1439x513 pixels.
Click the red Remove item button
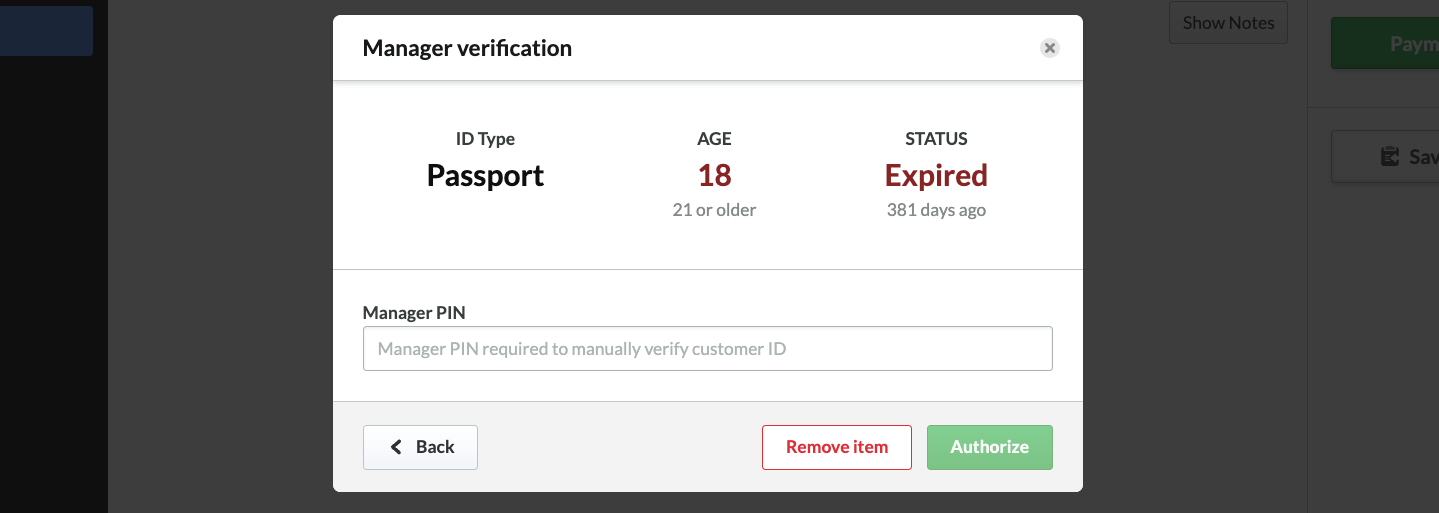(836, 447)
